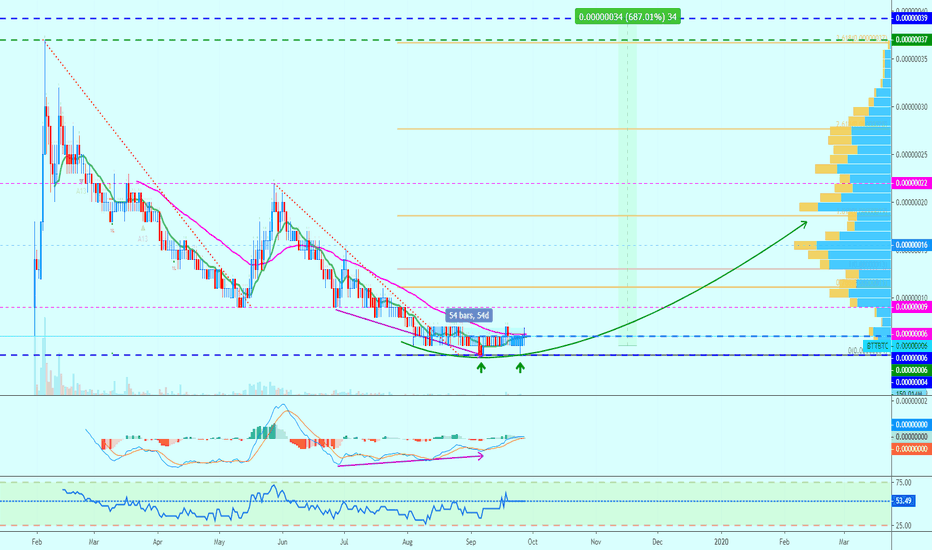
Task: Select the 0.00000020 price scale value
Action: pos(911,202)
